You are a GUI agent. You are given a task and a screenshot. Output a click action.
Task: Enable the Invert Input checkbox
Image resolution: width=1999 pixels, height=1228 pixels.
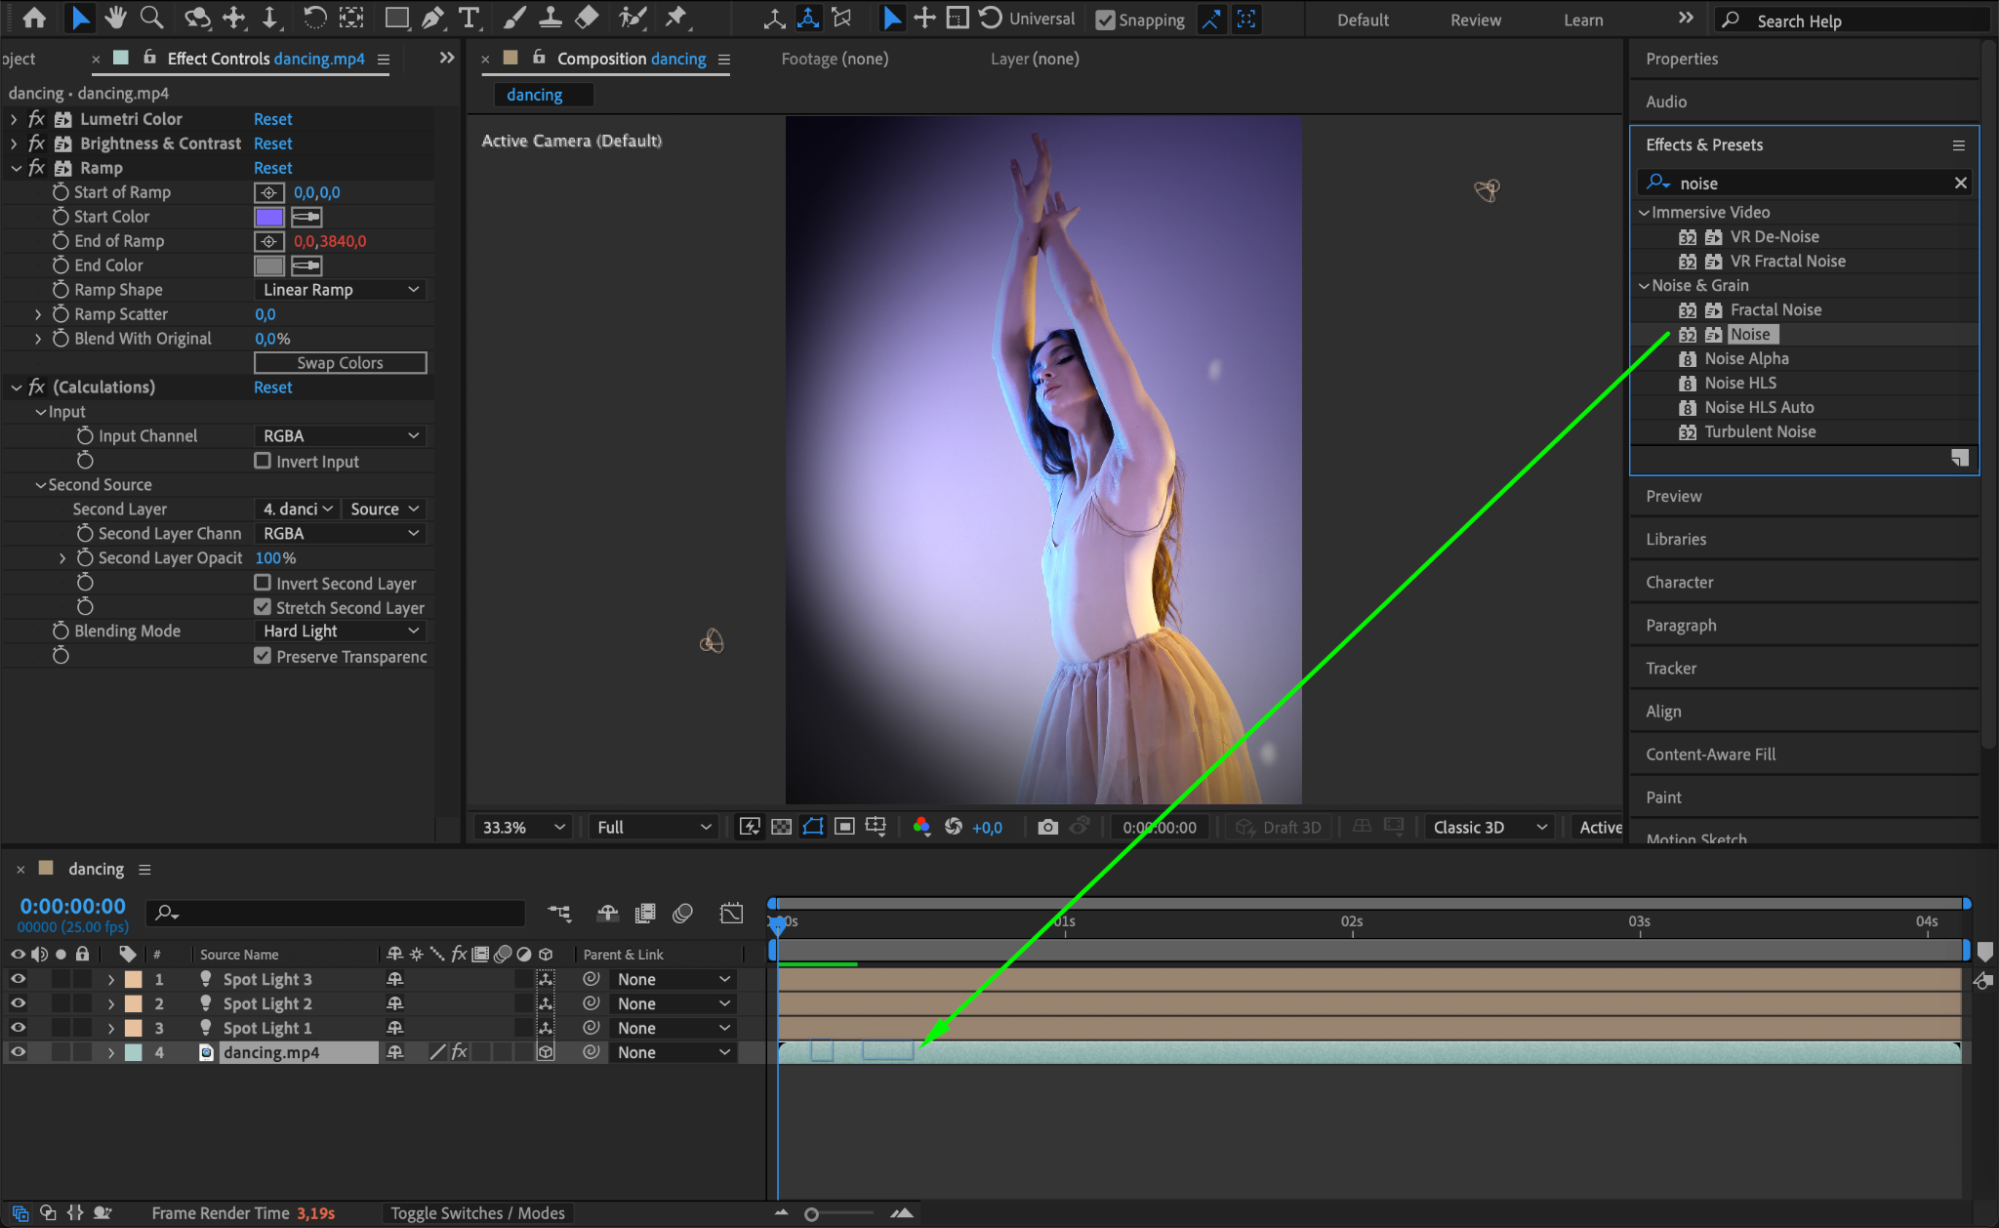point(263,461)
